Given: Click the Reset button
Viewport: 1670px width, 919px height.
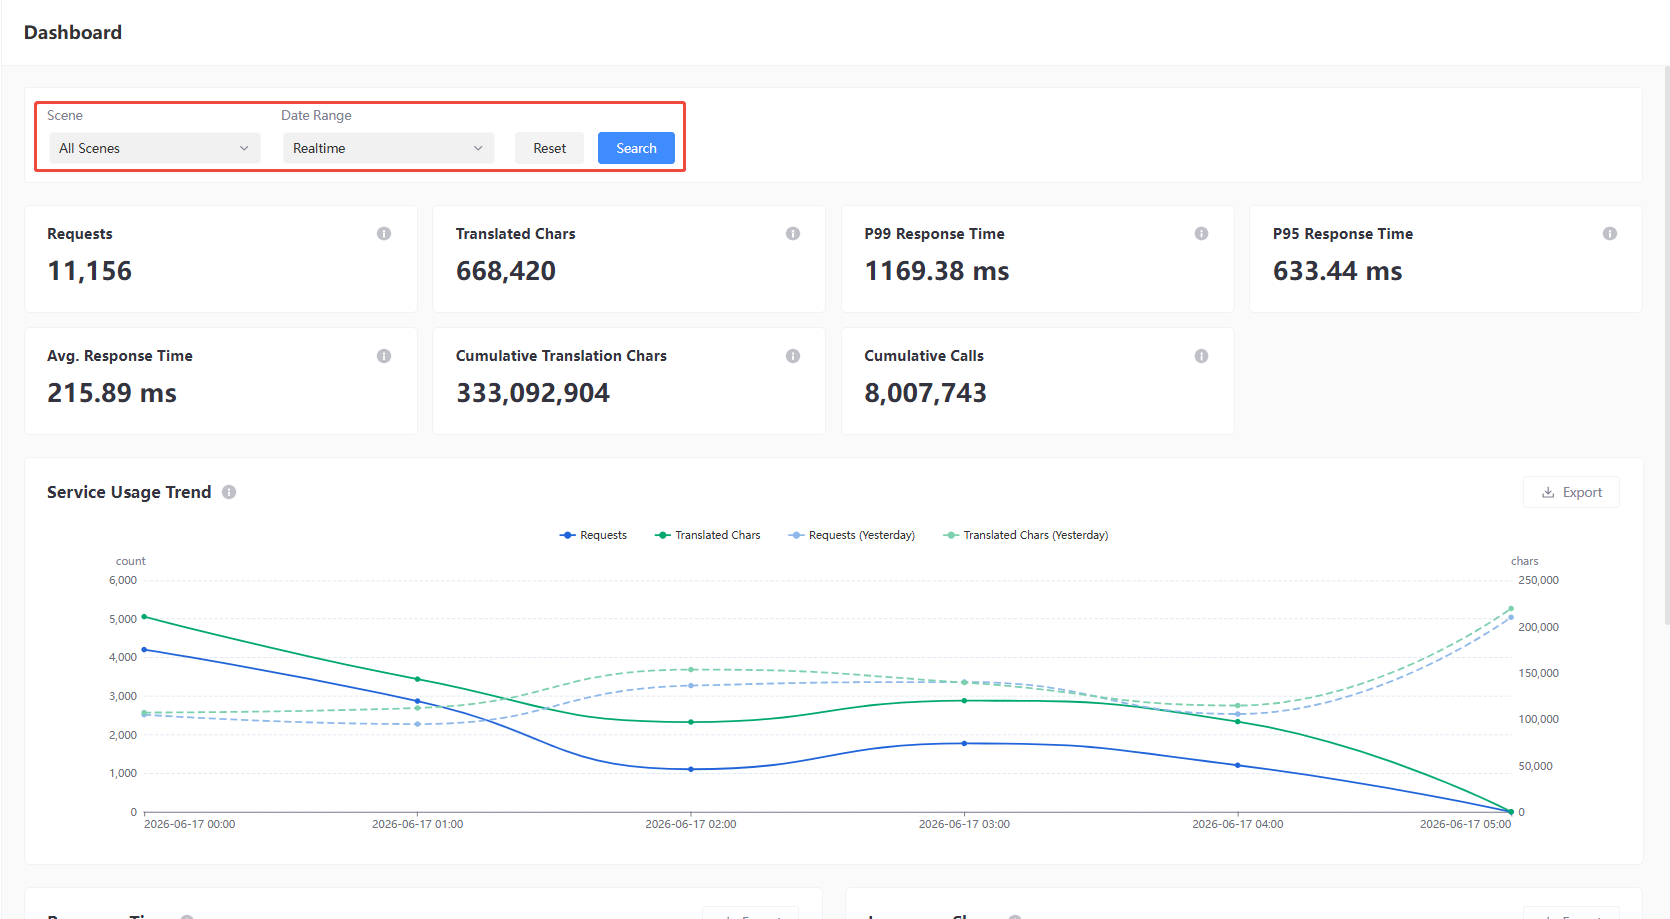Looking at the screenshot, I should [x=549, y=148].
